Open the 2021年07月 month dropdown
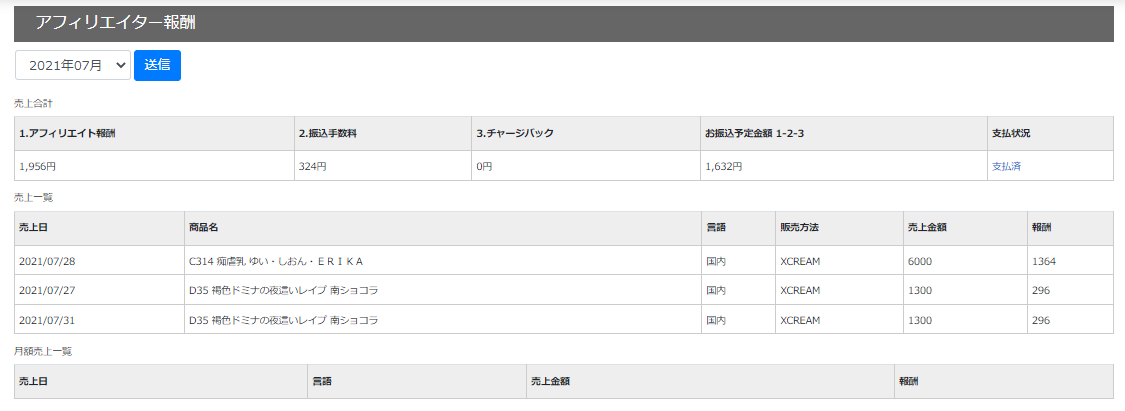Viewport: 1125px width, 411px height. click(x=73, y=65)
